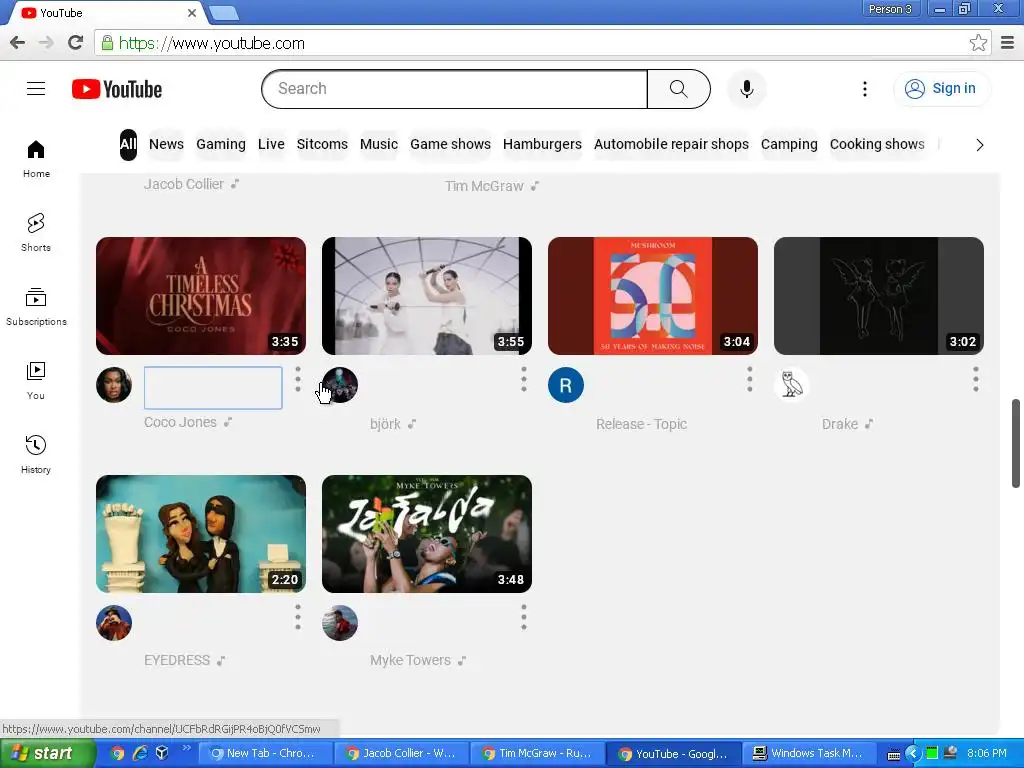Open the You section in the sidebar
The image size is (1024, 768).
tap(36, 381)
